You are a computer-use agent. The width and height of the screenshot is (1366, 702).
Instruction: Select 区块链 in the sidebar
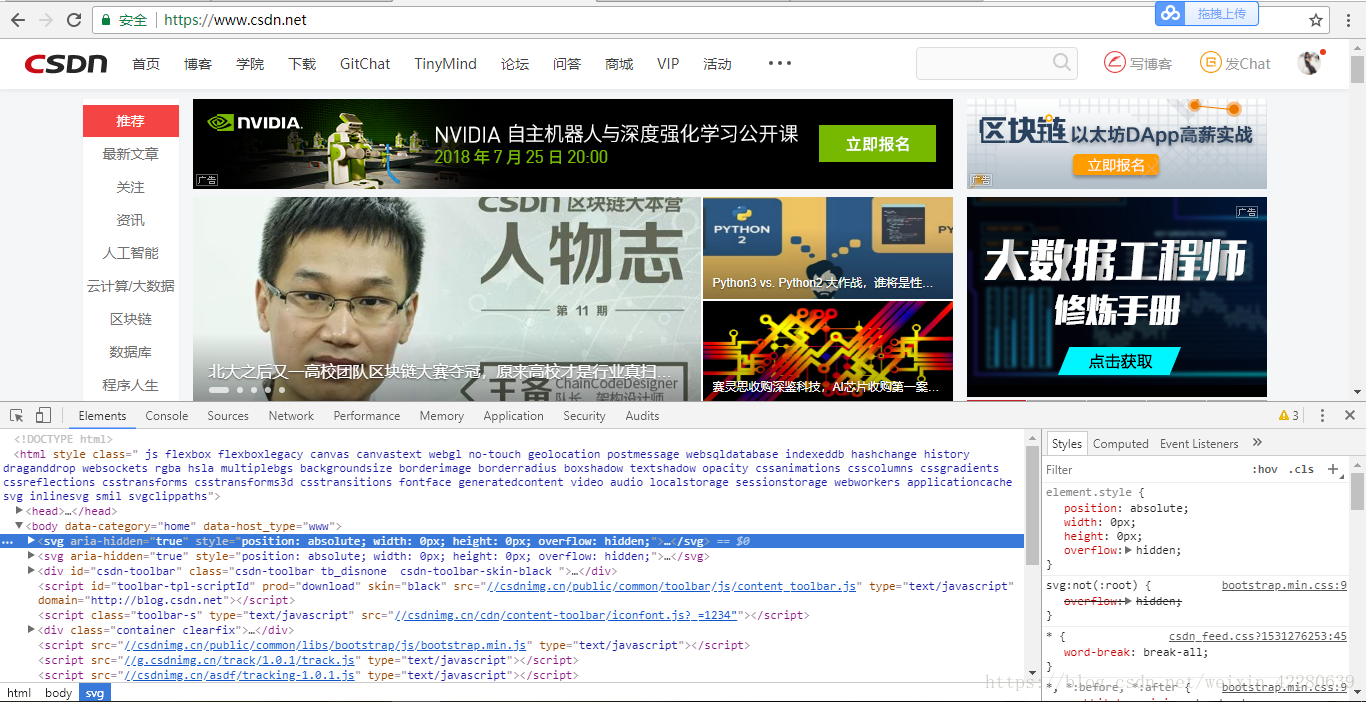coord(131,319)
